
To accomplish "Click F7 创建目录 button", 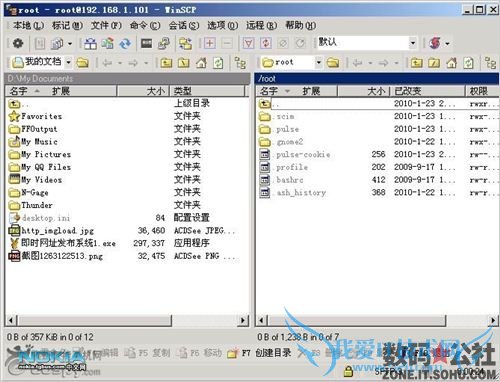I will 259,353.
